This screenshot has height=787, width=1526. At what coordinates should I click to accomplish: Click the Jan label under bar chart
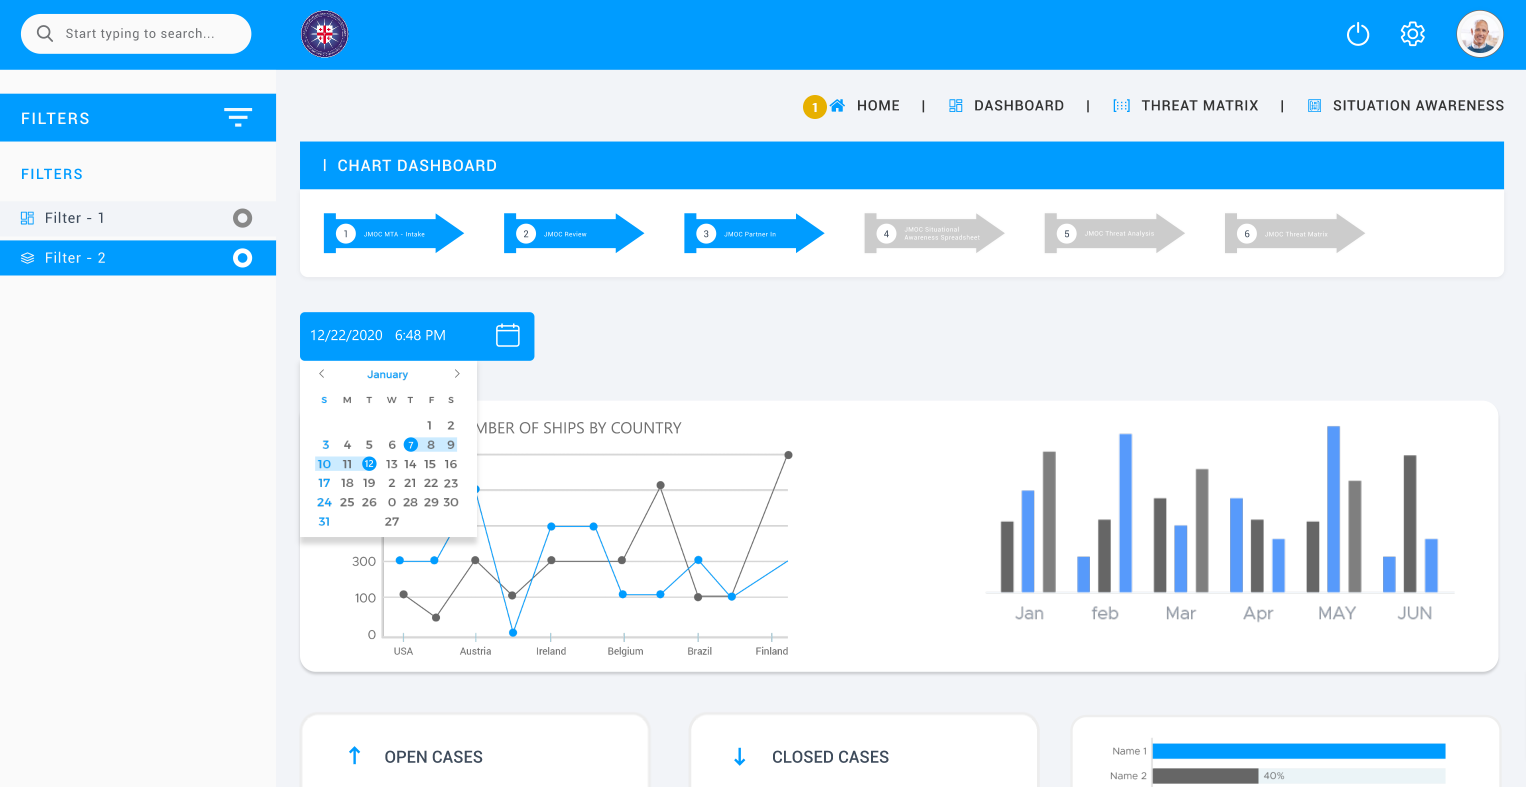[1029, 613]
